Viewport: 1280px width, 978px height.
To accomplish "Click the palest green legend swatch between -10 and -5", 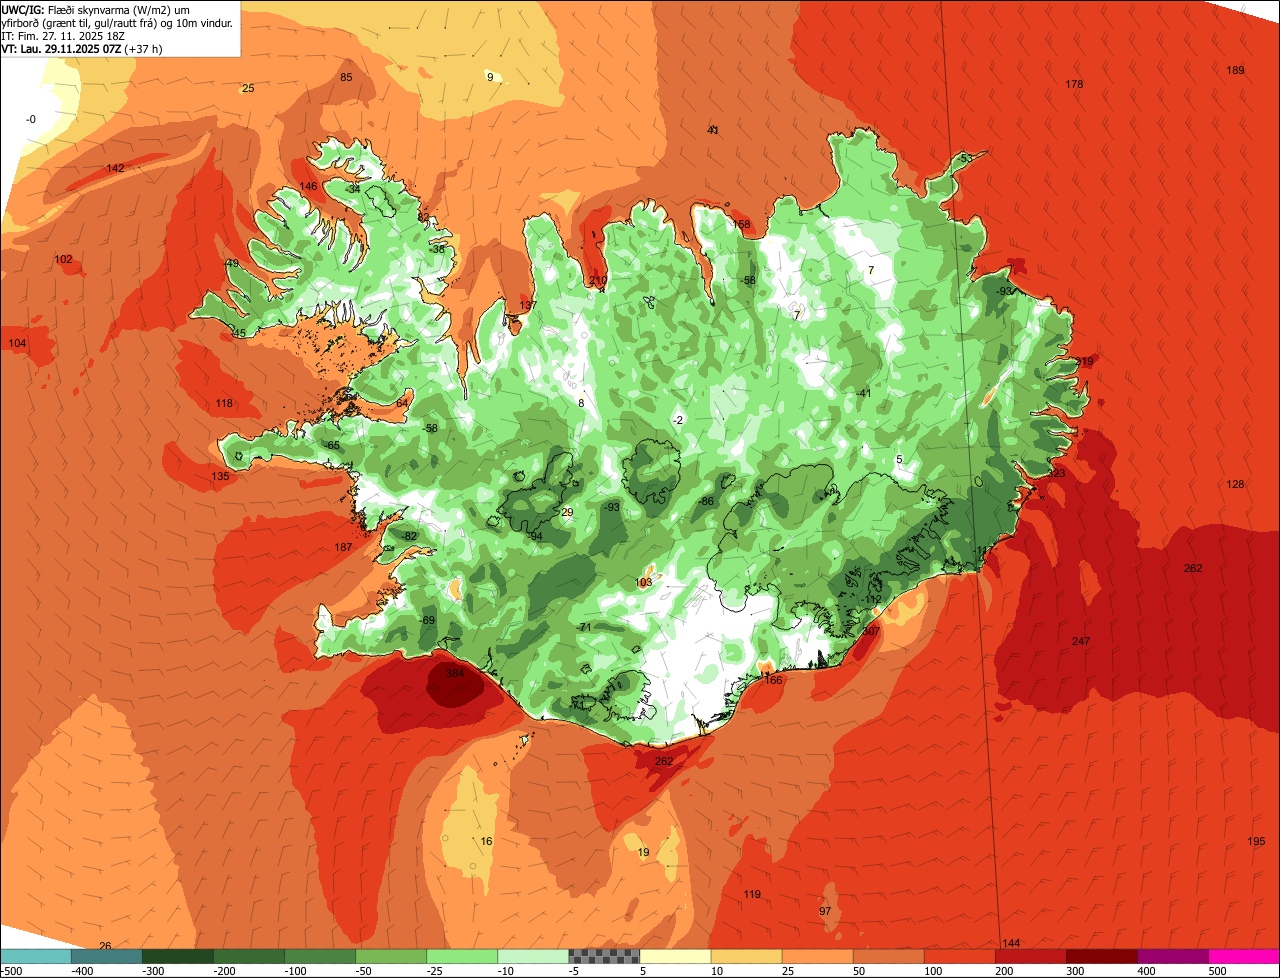I will [x=533, y=957].
